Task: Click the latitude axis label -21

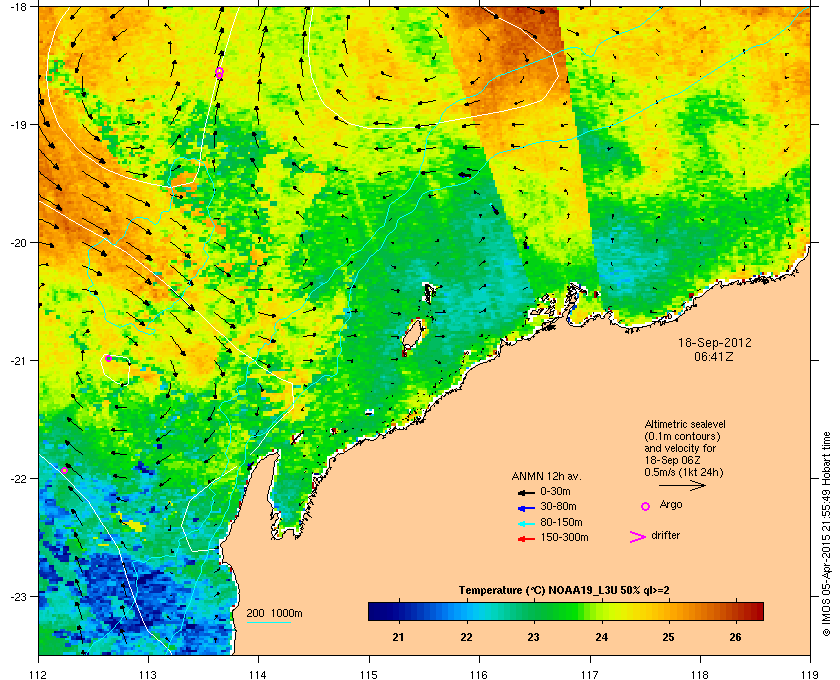Action: (x=18, y=361)
